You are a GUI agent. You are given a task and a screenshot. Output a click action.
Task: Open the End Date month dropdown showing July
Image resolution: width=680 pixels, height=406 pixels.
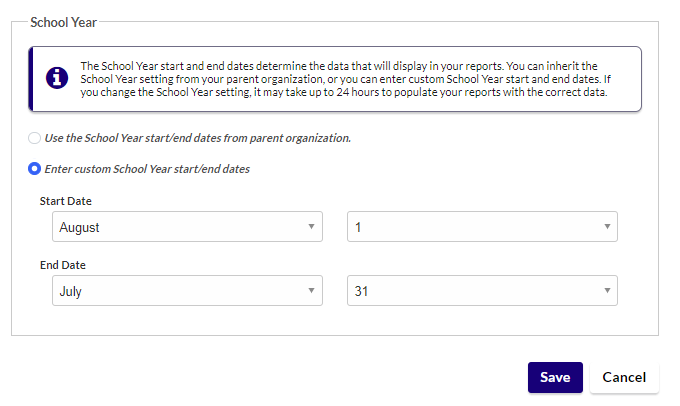pos(187,290)
